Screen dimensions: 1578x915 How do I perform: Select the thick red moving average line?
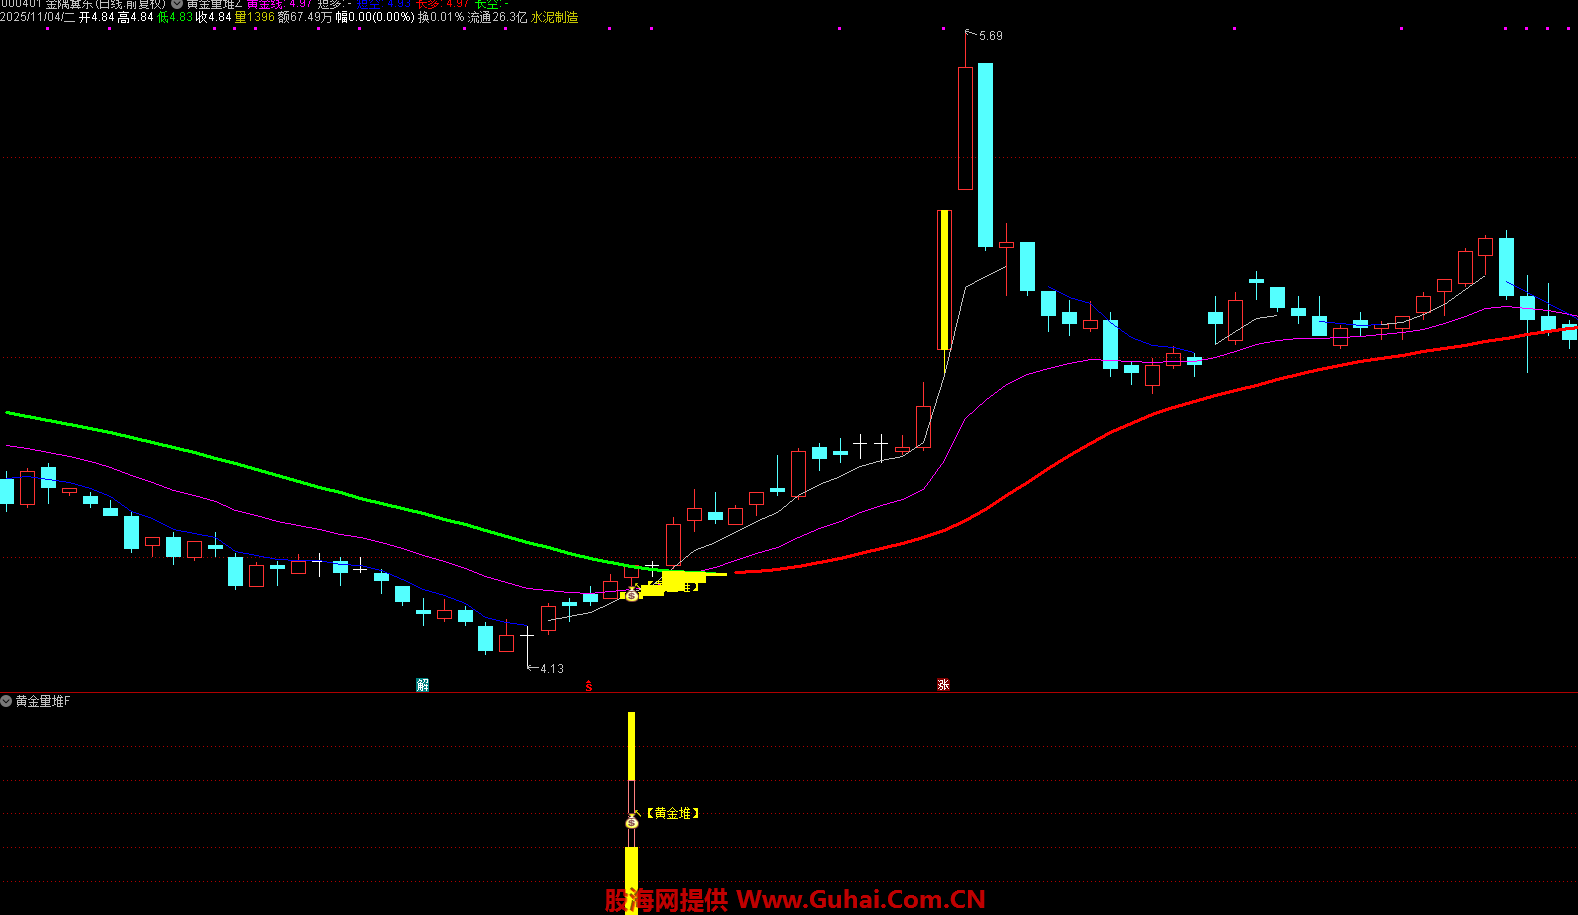pos(1100,436)
